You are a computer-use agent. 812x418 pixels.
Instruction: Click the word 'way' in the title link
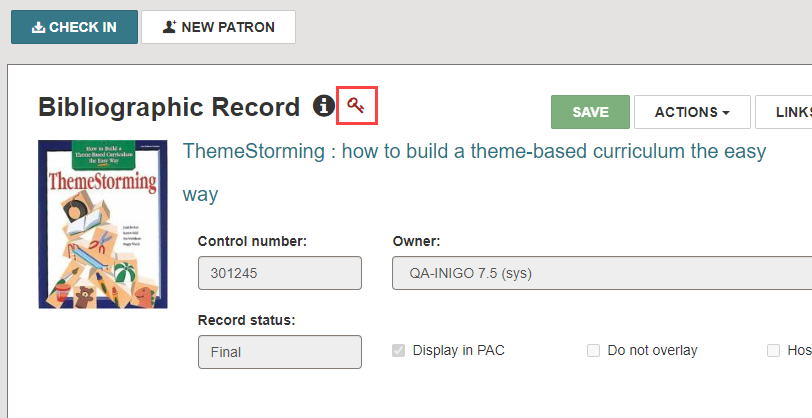[200, 195]
